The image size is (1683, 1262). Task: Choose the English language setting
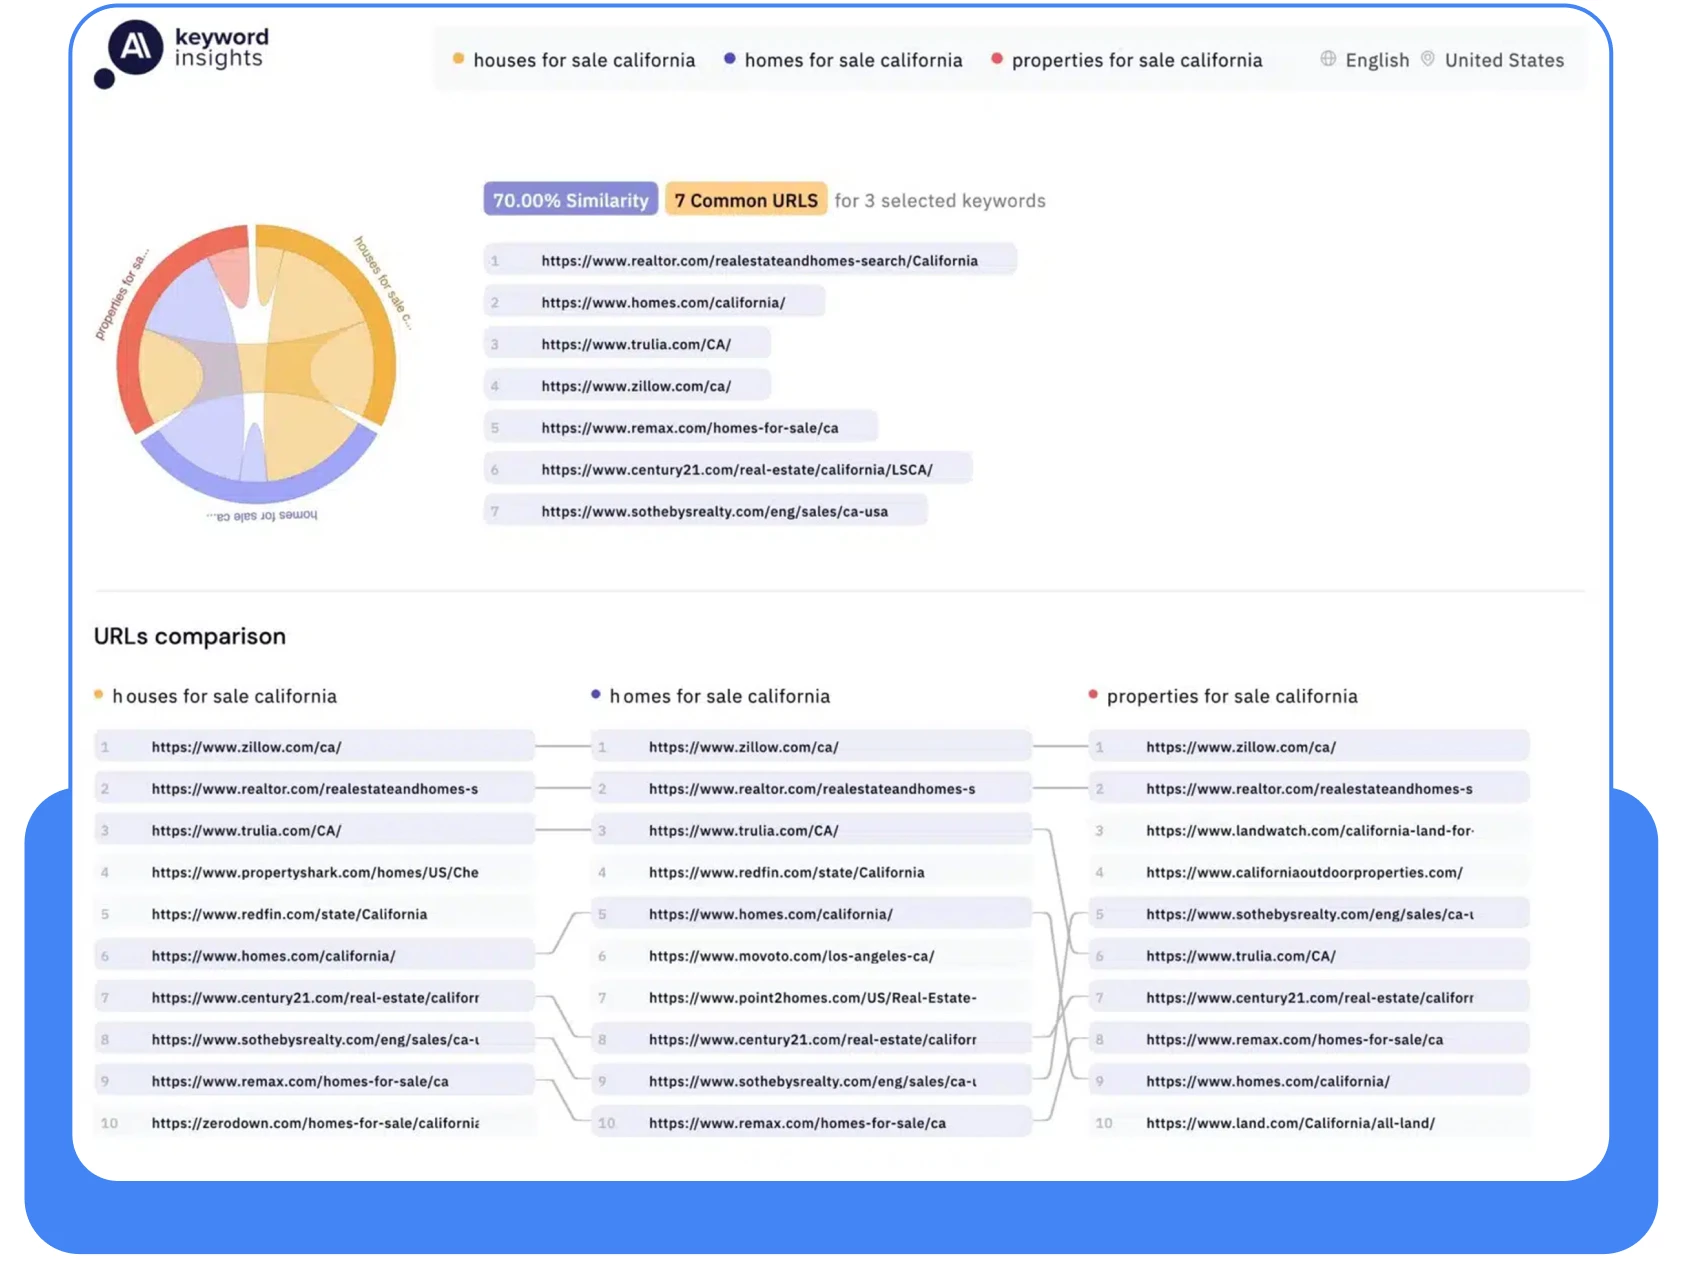click(x=1377, y=60)
